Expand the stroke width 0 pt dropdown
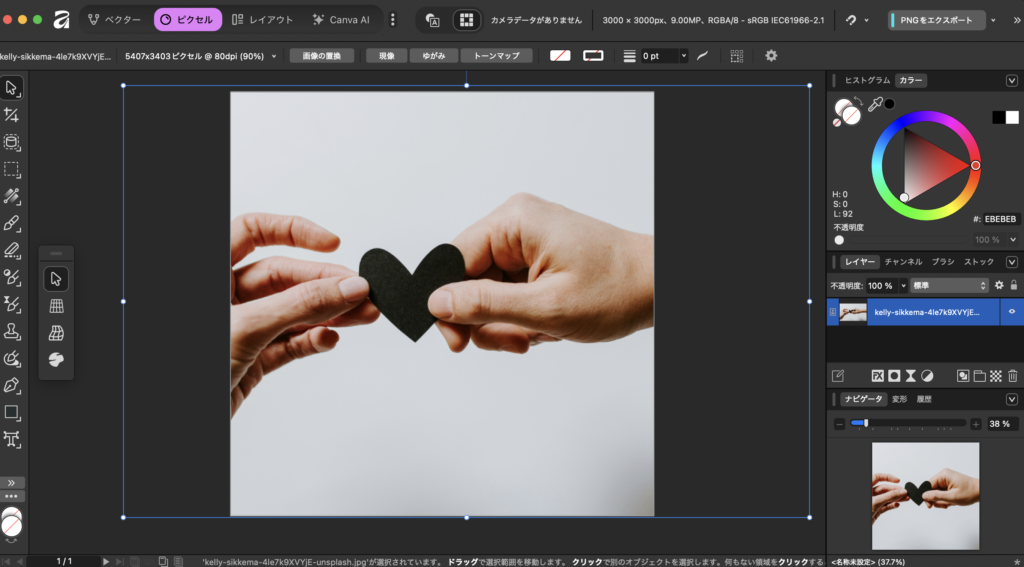 coord(684,56)
